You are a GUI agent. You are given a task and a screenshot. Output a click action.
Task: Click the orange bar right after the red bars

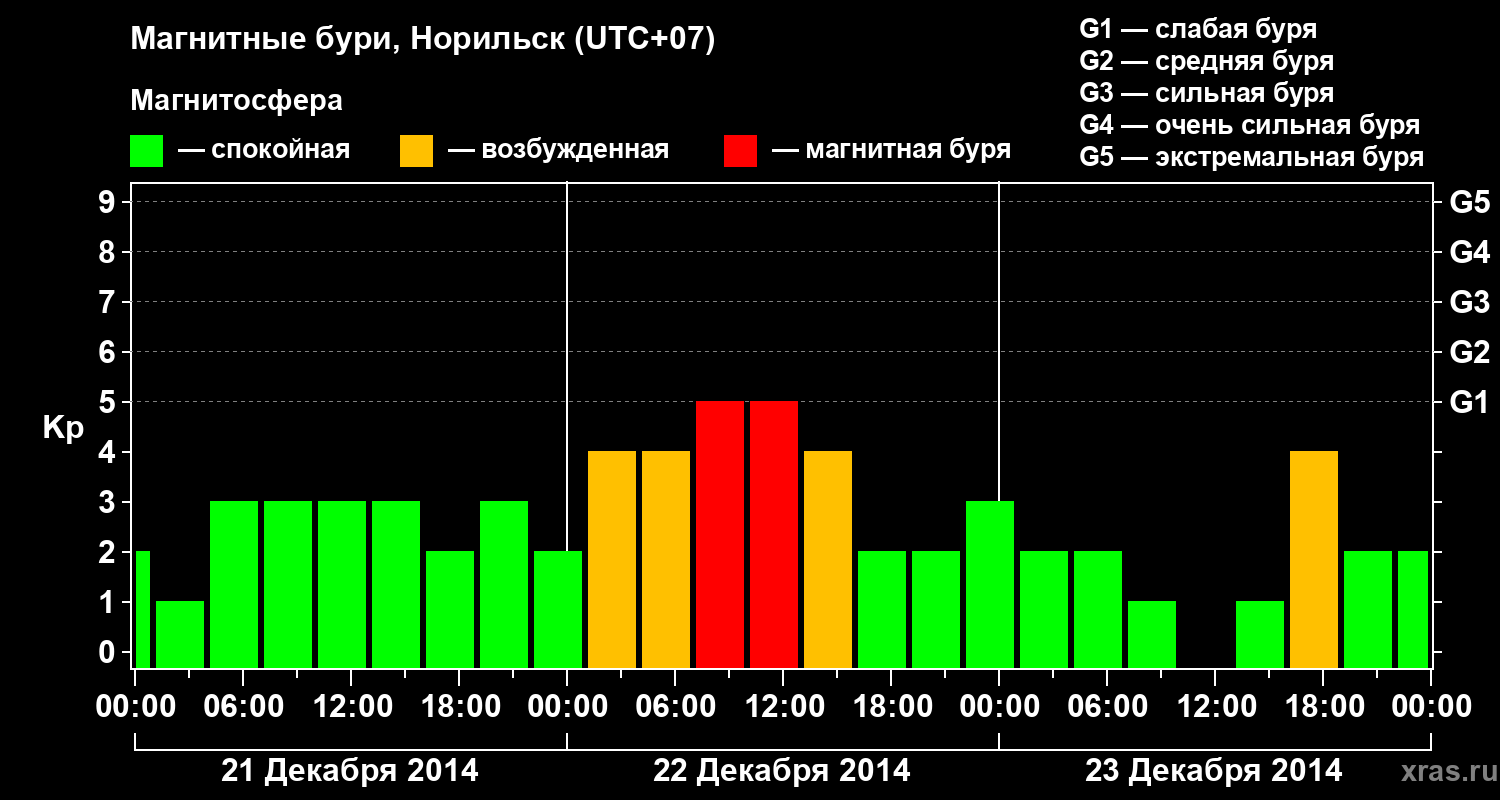coord(828,560)
